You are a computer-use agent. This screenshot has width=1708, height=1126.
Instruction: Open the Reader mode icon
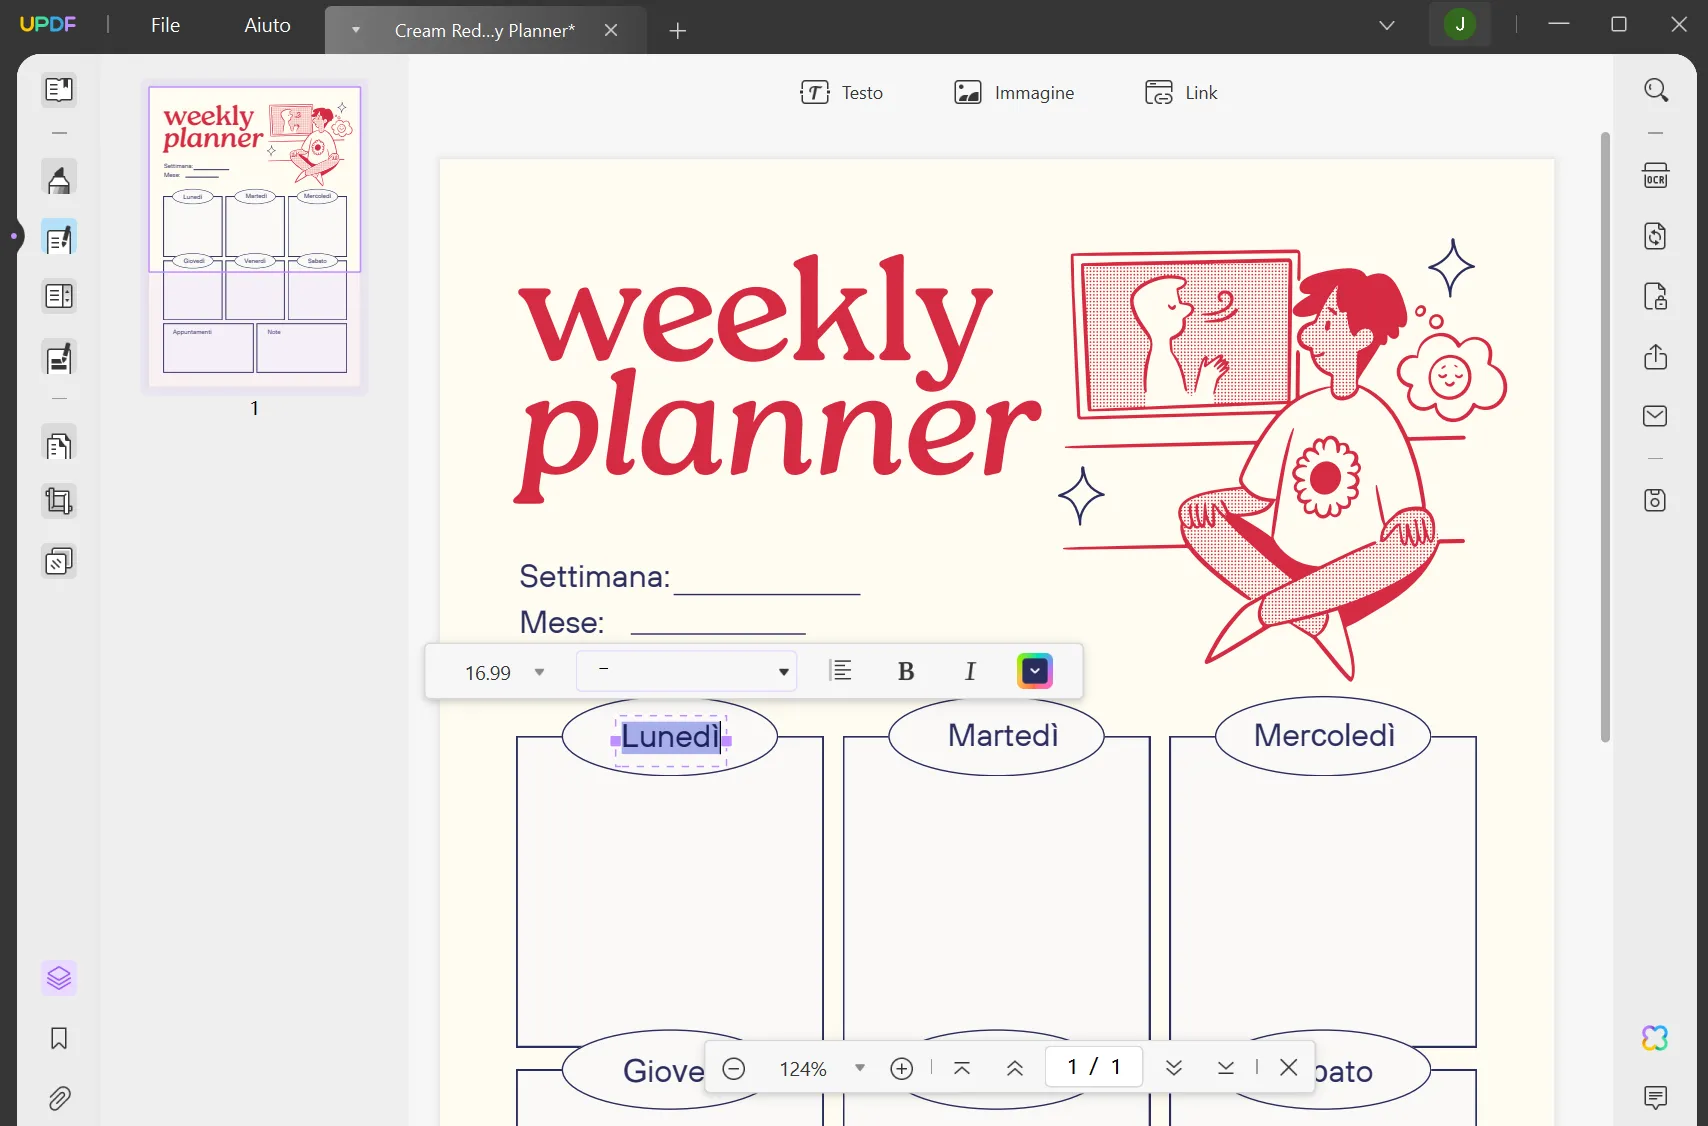coord(59,90)
